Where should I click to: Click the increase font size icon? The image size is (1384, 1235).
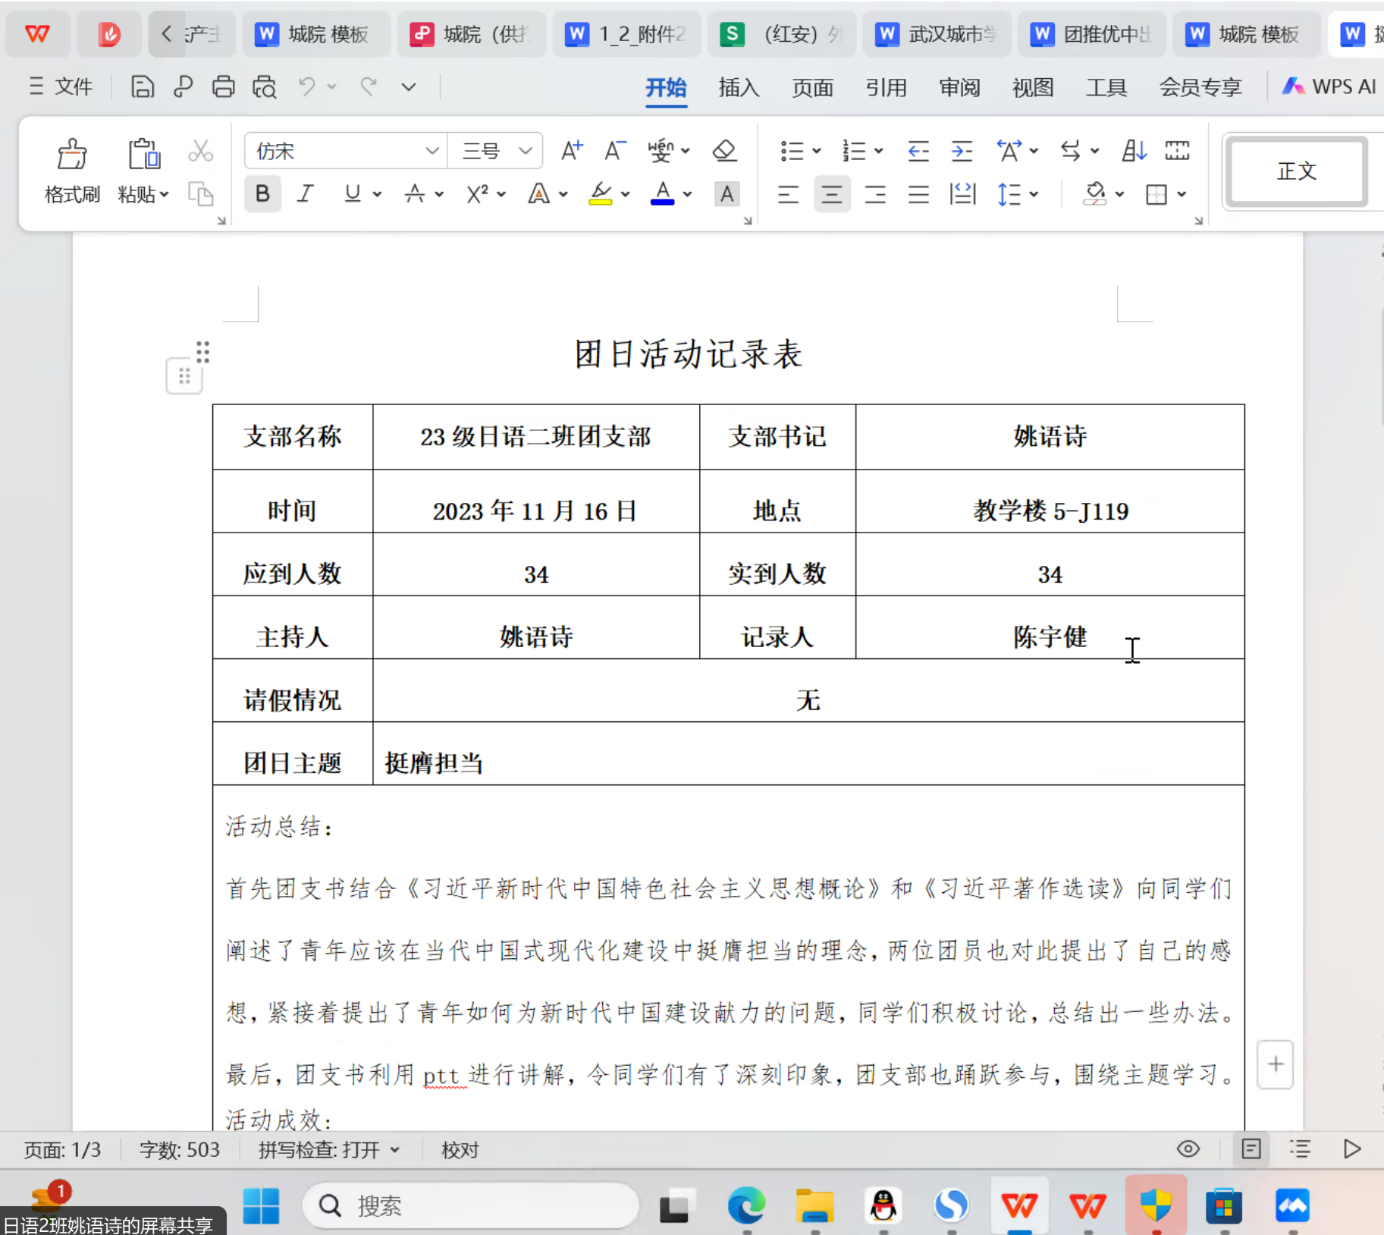point(571,151)
